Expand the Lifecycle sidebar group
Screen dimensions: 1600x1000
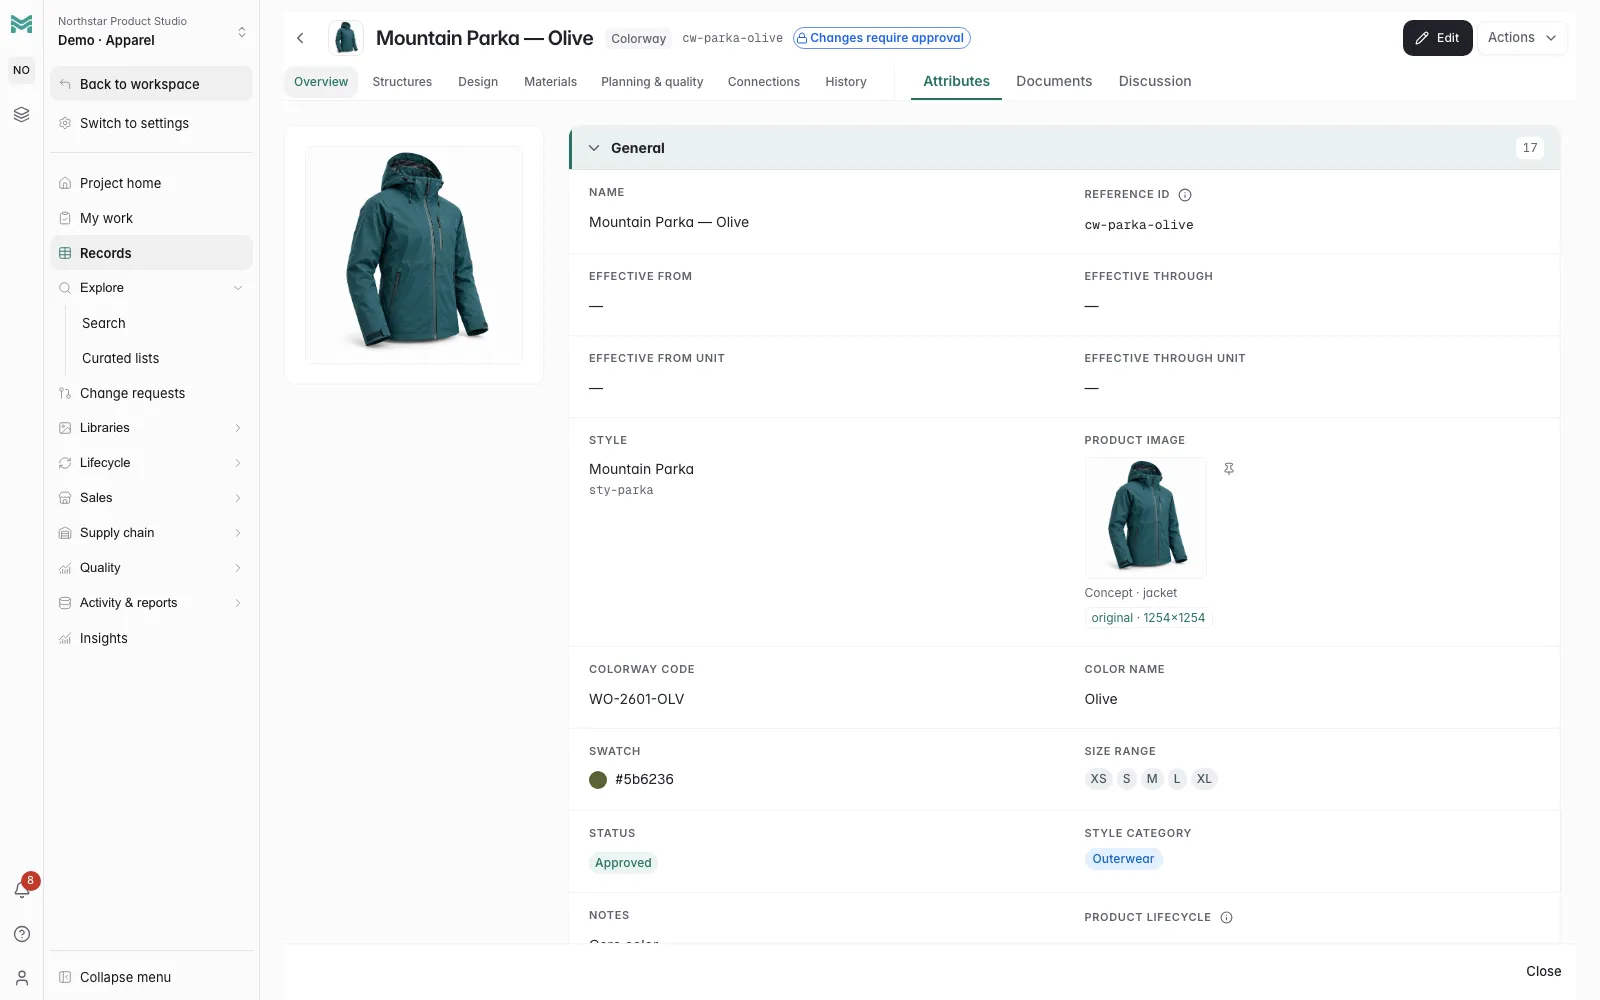[x=151, y=463]
